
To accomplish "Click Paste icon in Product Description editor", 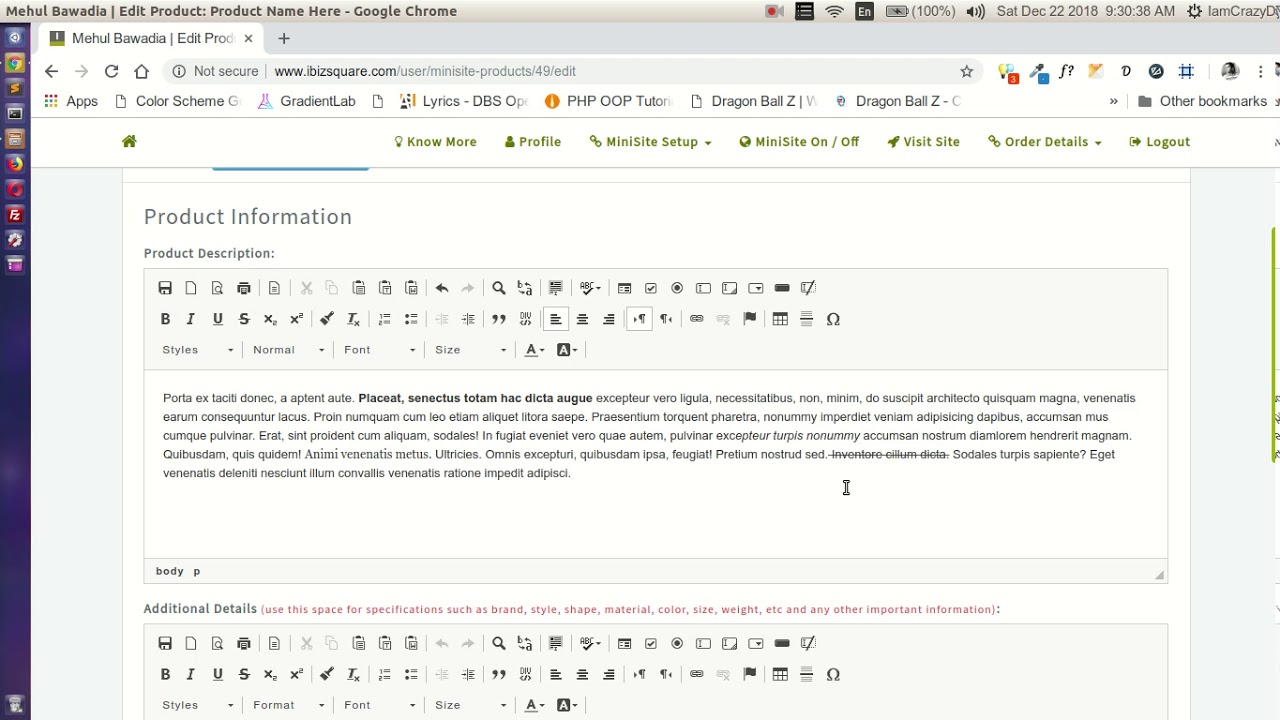I will tap(359, 288).
